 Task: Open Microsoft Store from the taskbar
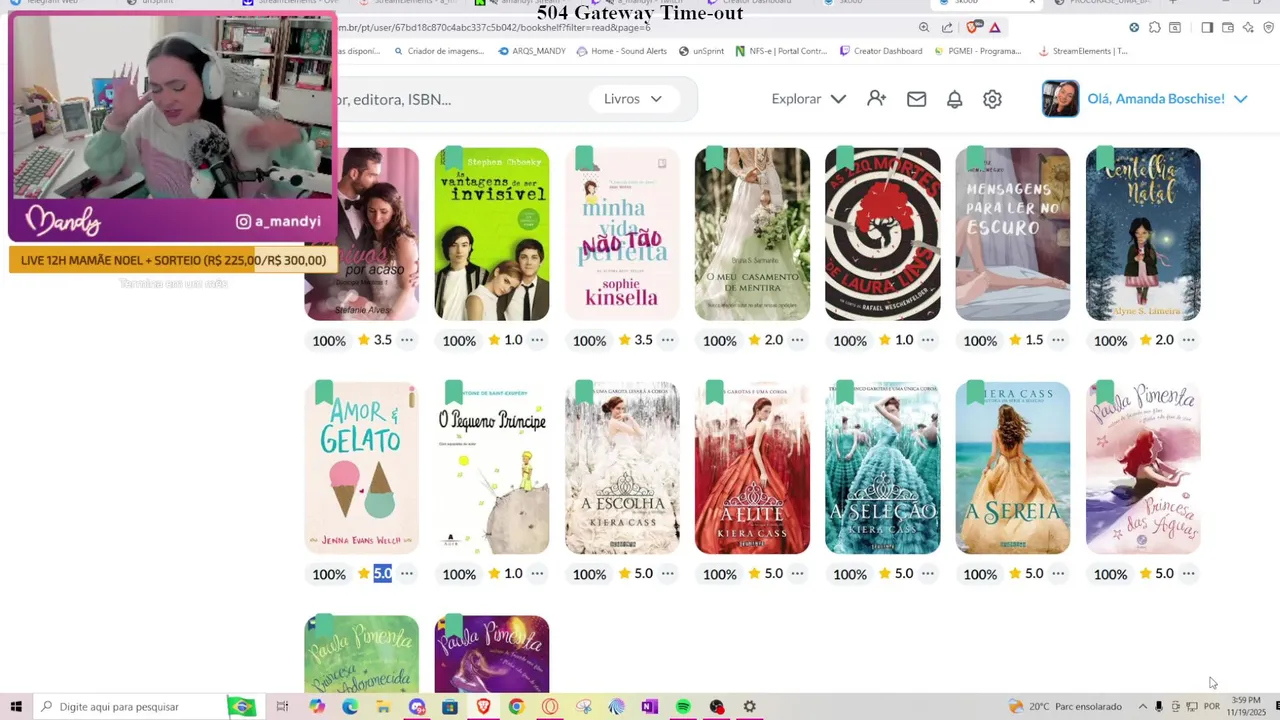click(450, 707)
